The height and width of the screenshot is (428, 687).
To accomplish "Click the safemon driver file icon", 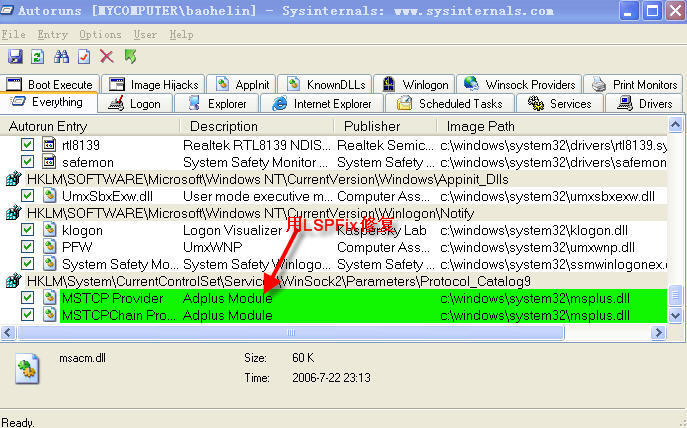I will point(49,162).
